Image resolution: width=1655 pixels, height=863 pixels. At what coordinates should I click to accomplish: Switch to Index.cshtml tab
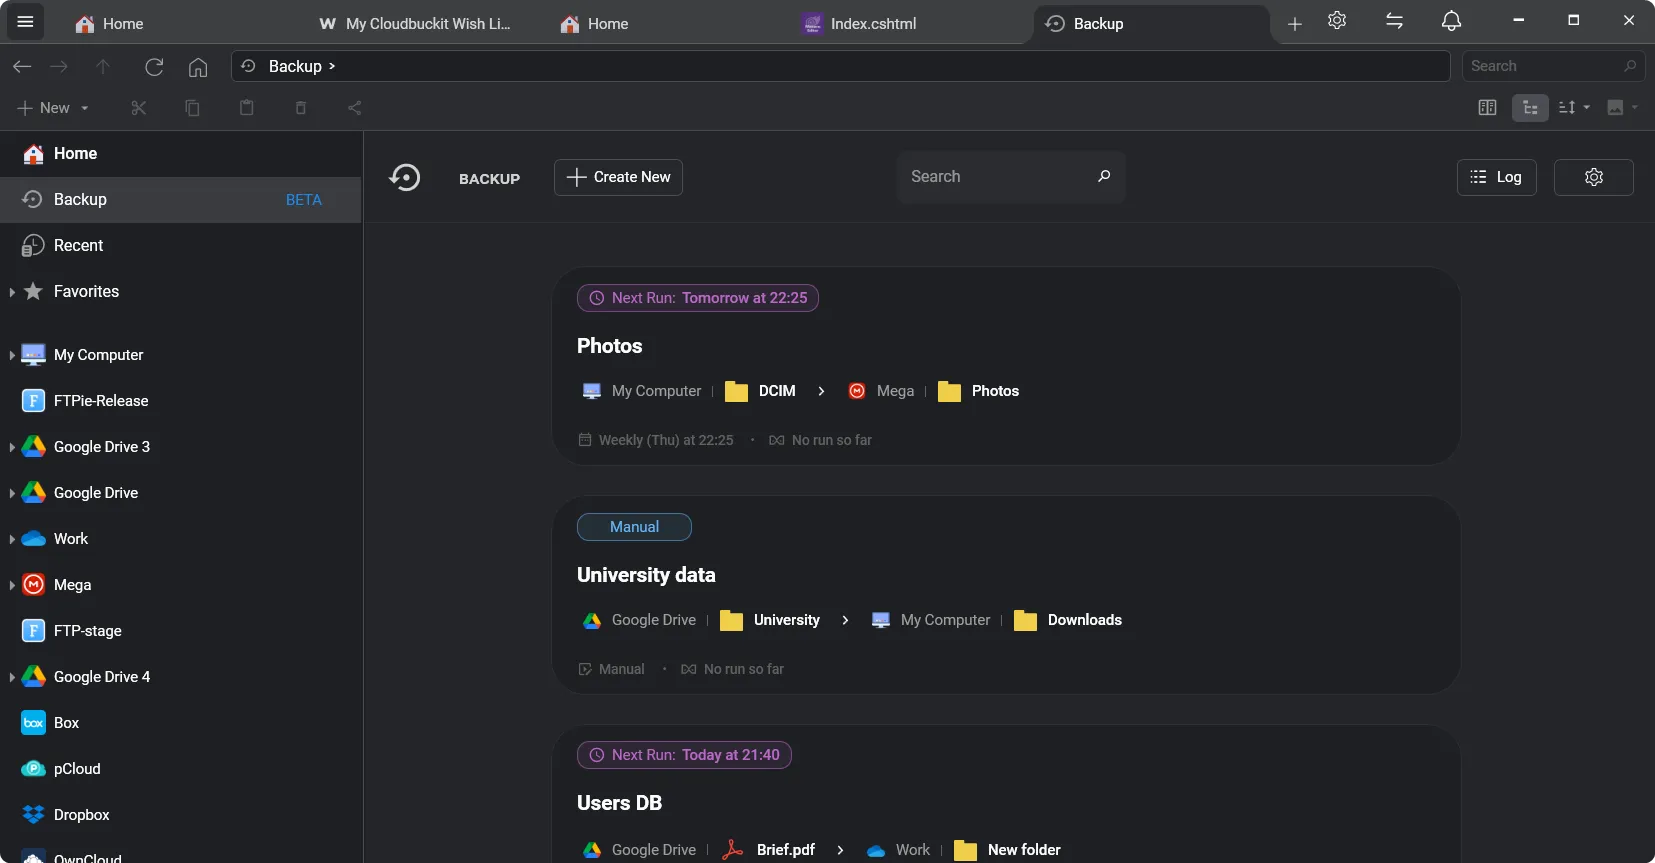[x=859, y=23]
